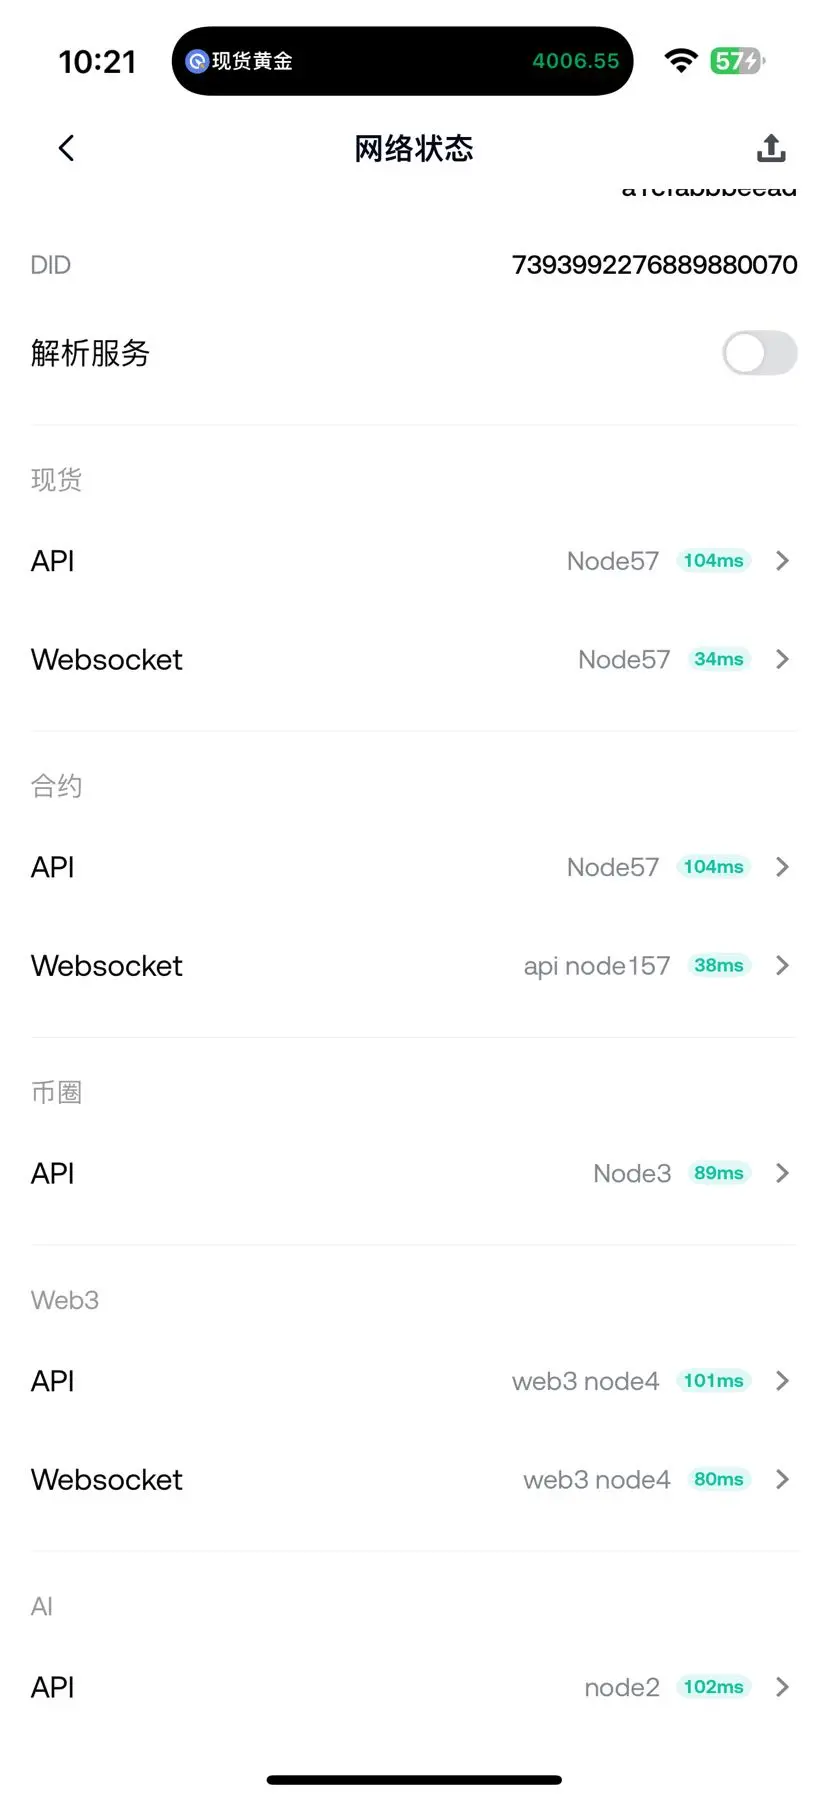Expand the 现货 API Node57 chevron
Viewport: 828px width, 1800px height.
tap(783, 561)
